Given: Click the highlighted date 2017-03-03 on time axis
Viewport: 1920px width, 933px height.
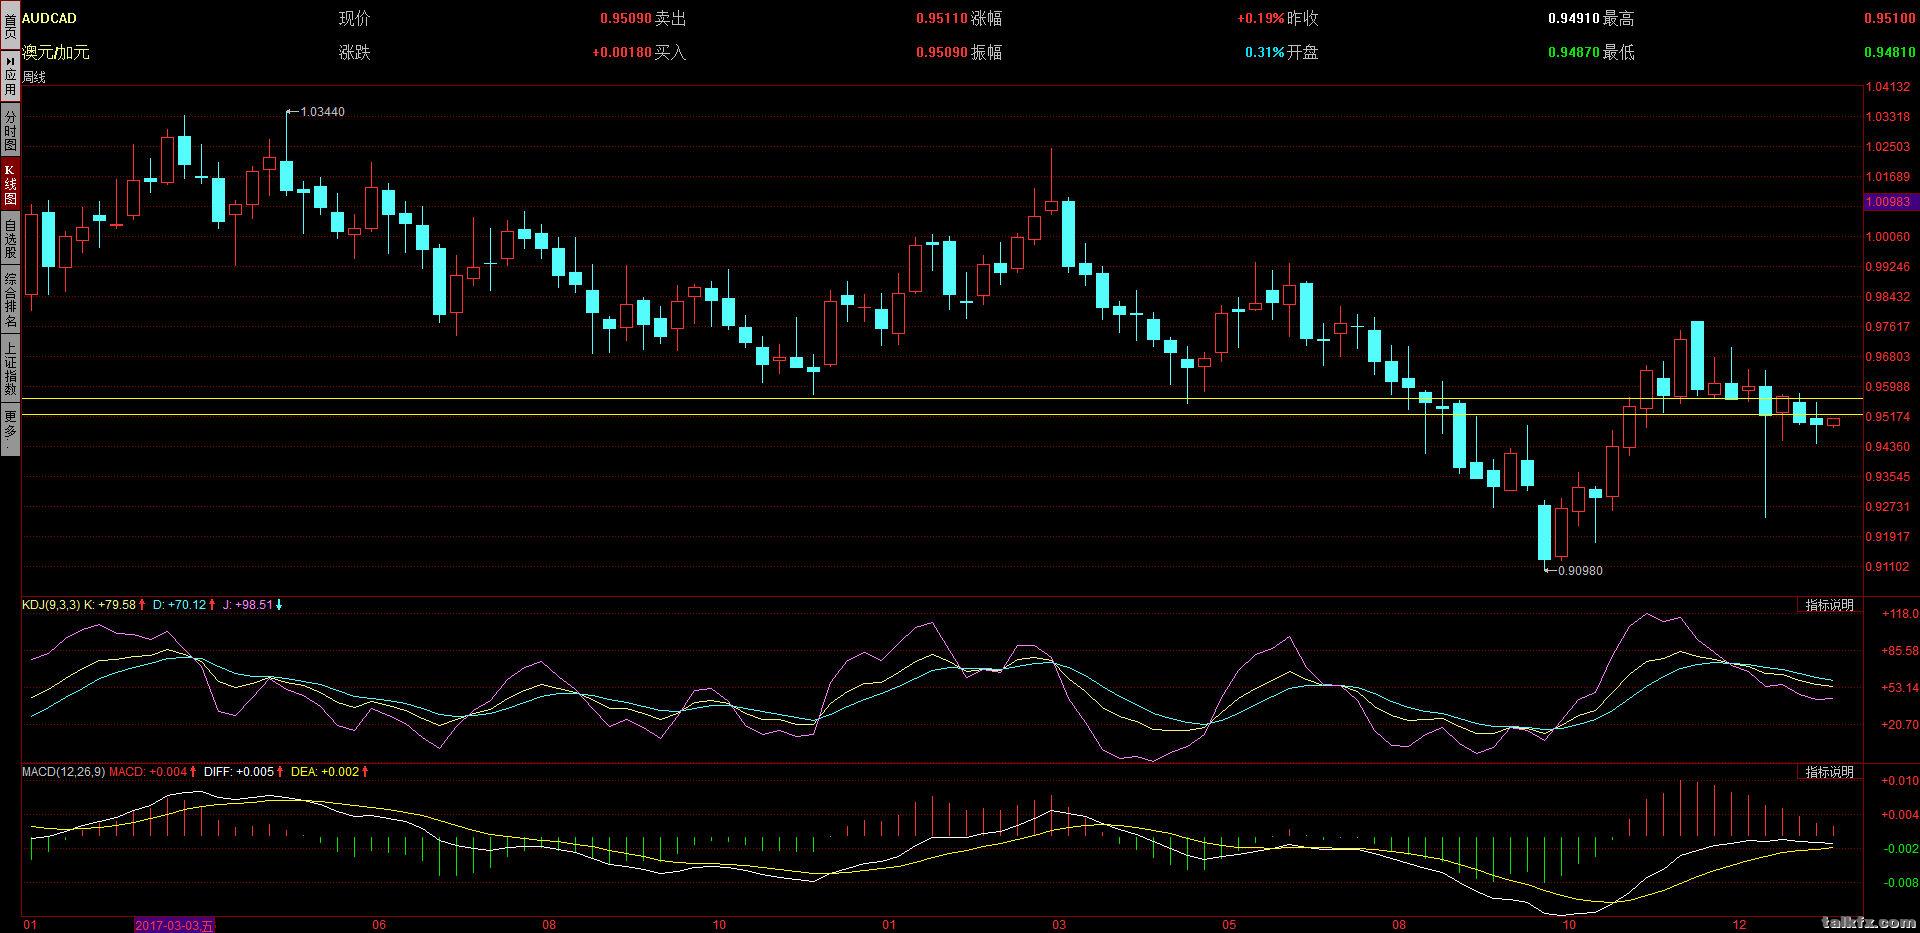Looking at the screenshot, I should 174,925.
